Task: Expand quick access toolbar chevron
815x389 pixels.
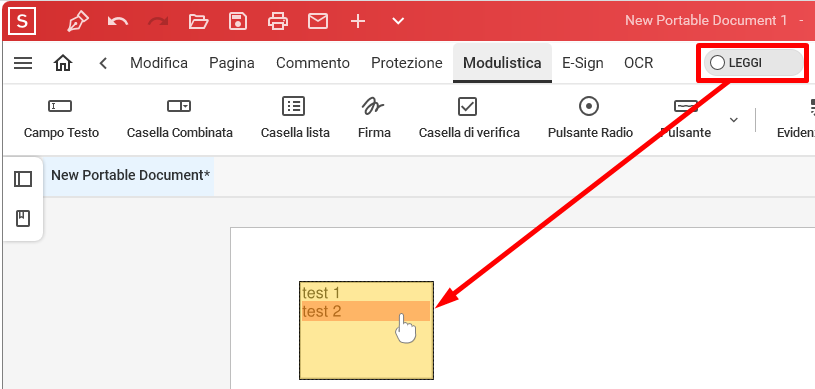Action: [398, 21]
